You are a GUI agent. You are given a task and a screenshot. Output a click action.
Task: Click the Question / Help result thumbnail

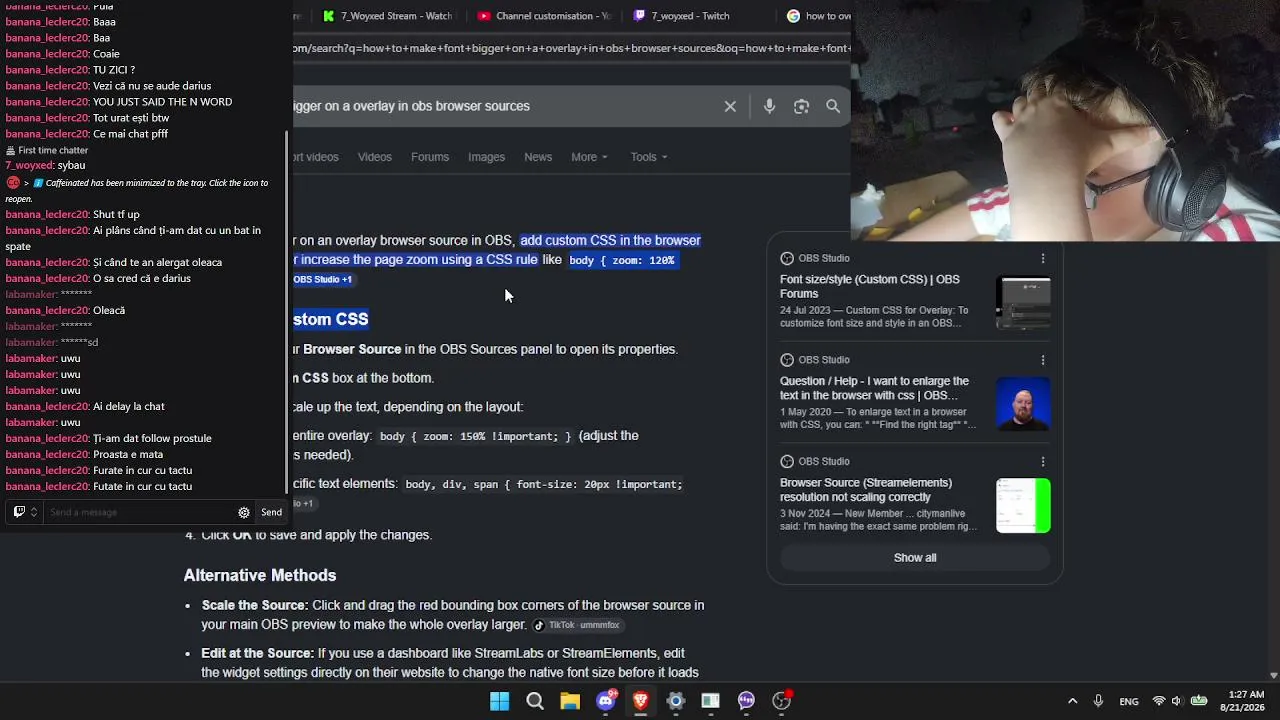[x=1023, y=404]
